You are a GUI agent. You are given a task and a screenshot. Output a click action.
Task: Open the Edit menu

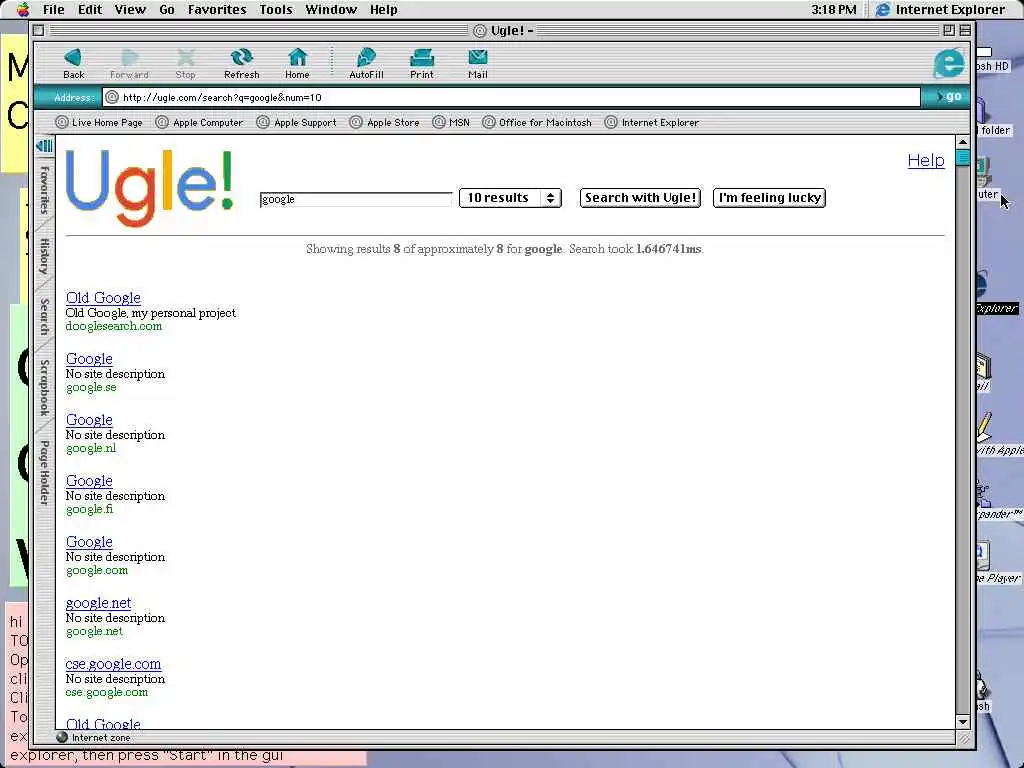pos(90,9)
